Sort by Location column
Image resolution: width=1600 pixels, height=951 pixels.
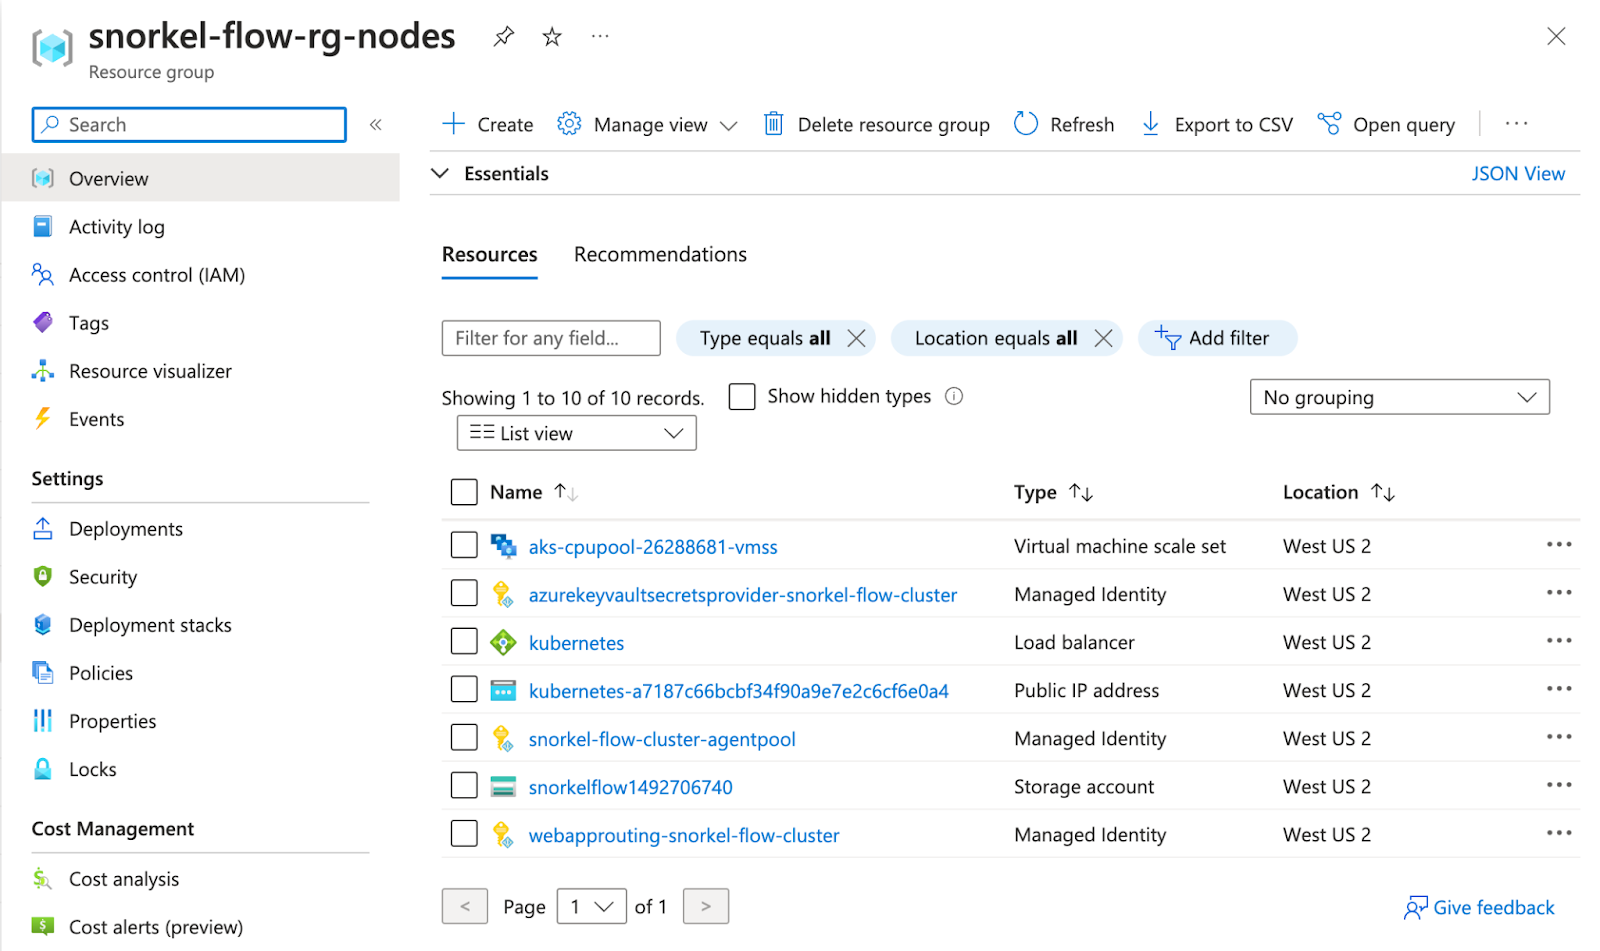1339,492
